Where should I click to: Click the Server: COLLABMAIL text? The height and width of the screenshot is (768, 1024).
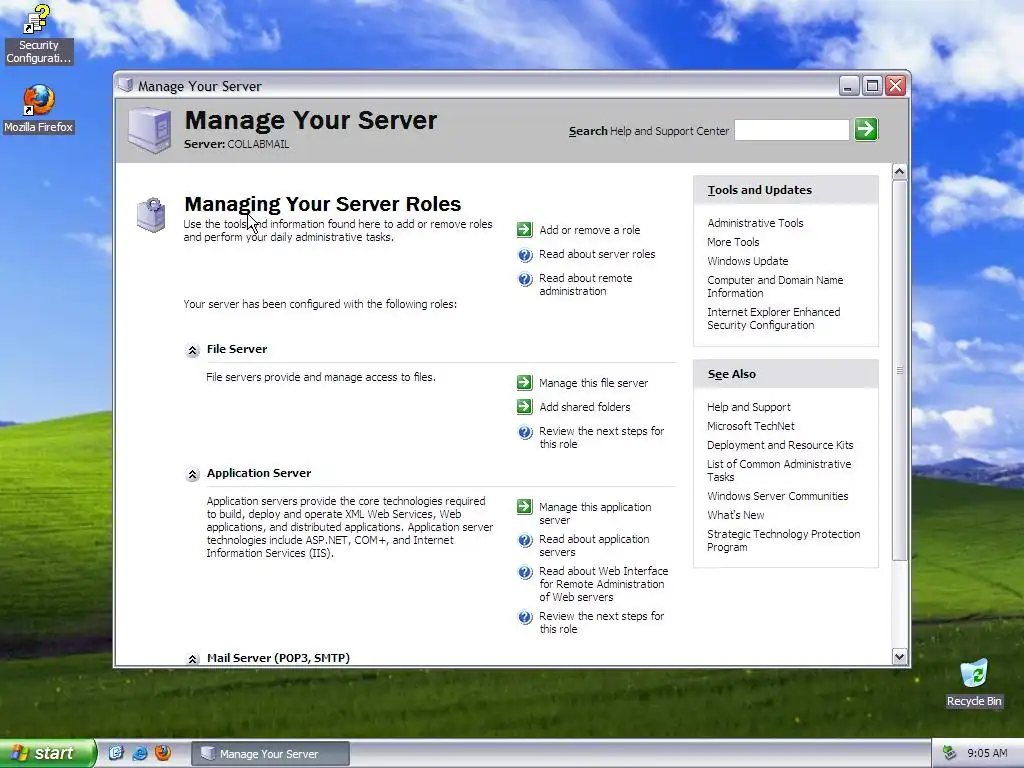pyautogui.click(x=236, y=144)
